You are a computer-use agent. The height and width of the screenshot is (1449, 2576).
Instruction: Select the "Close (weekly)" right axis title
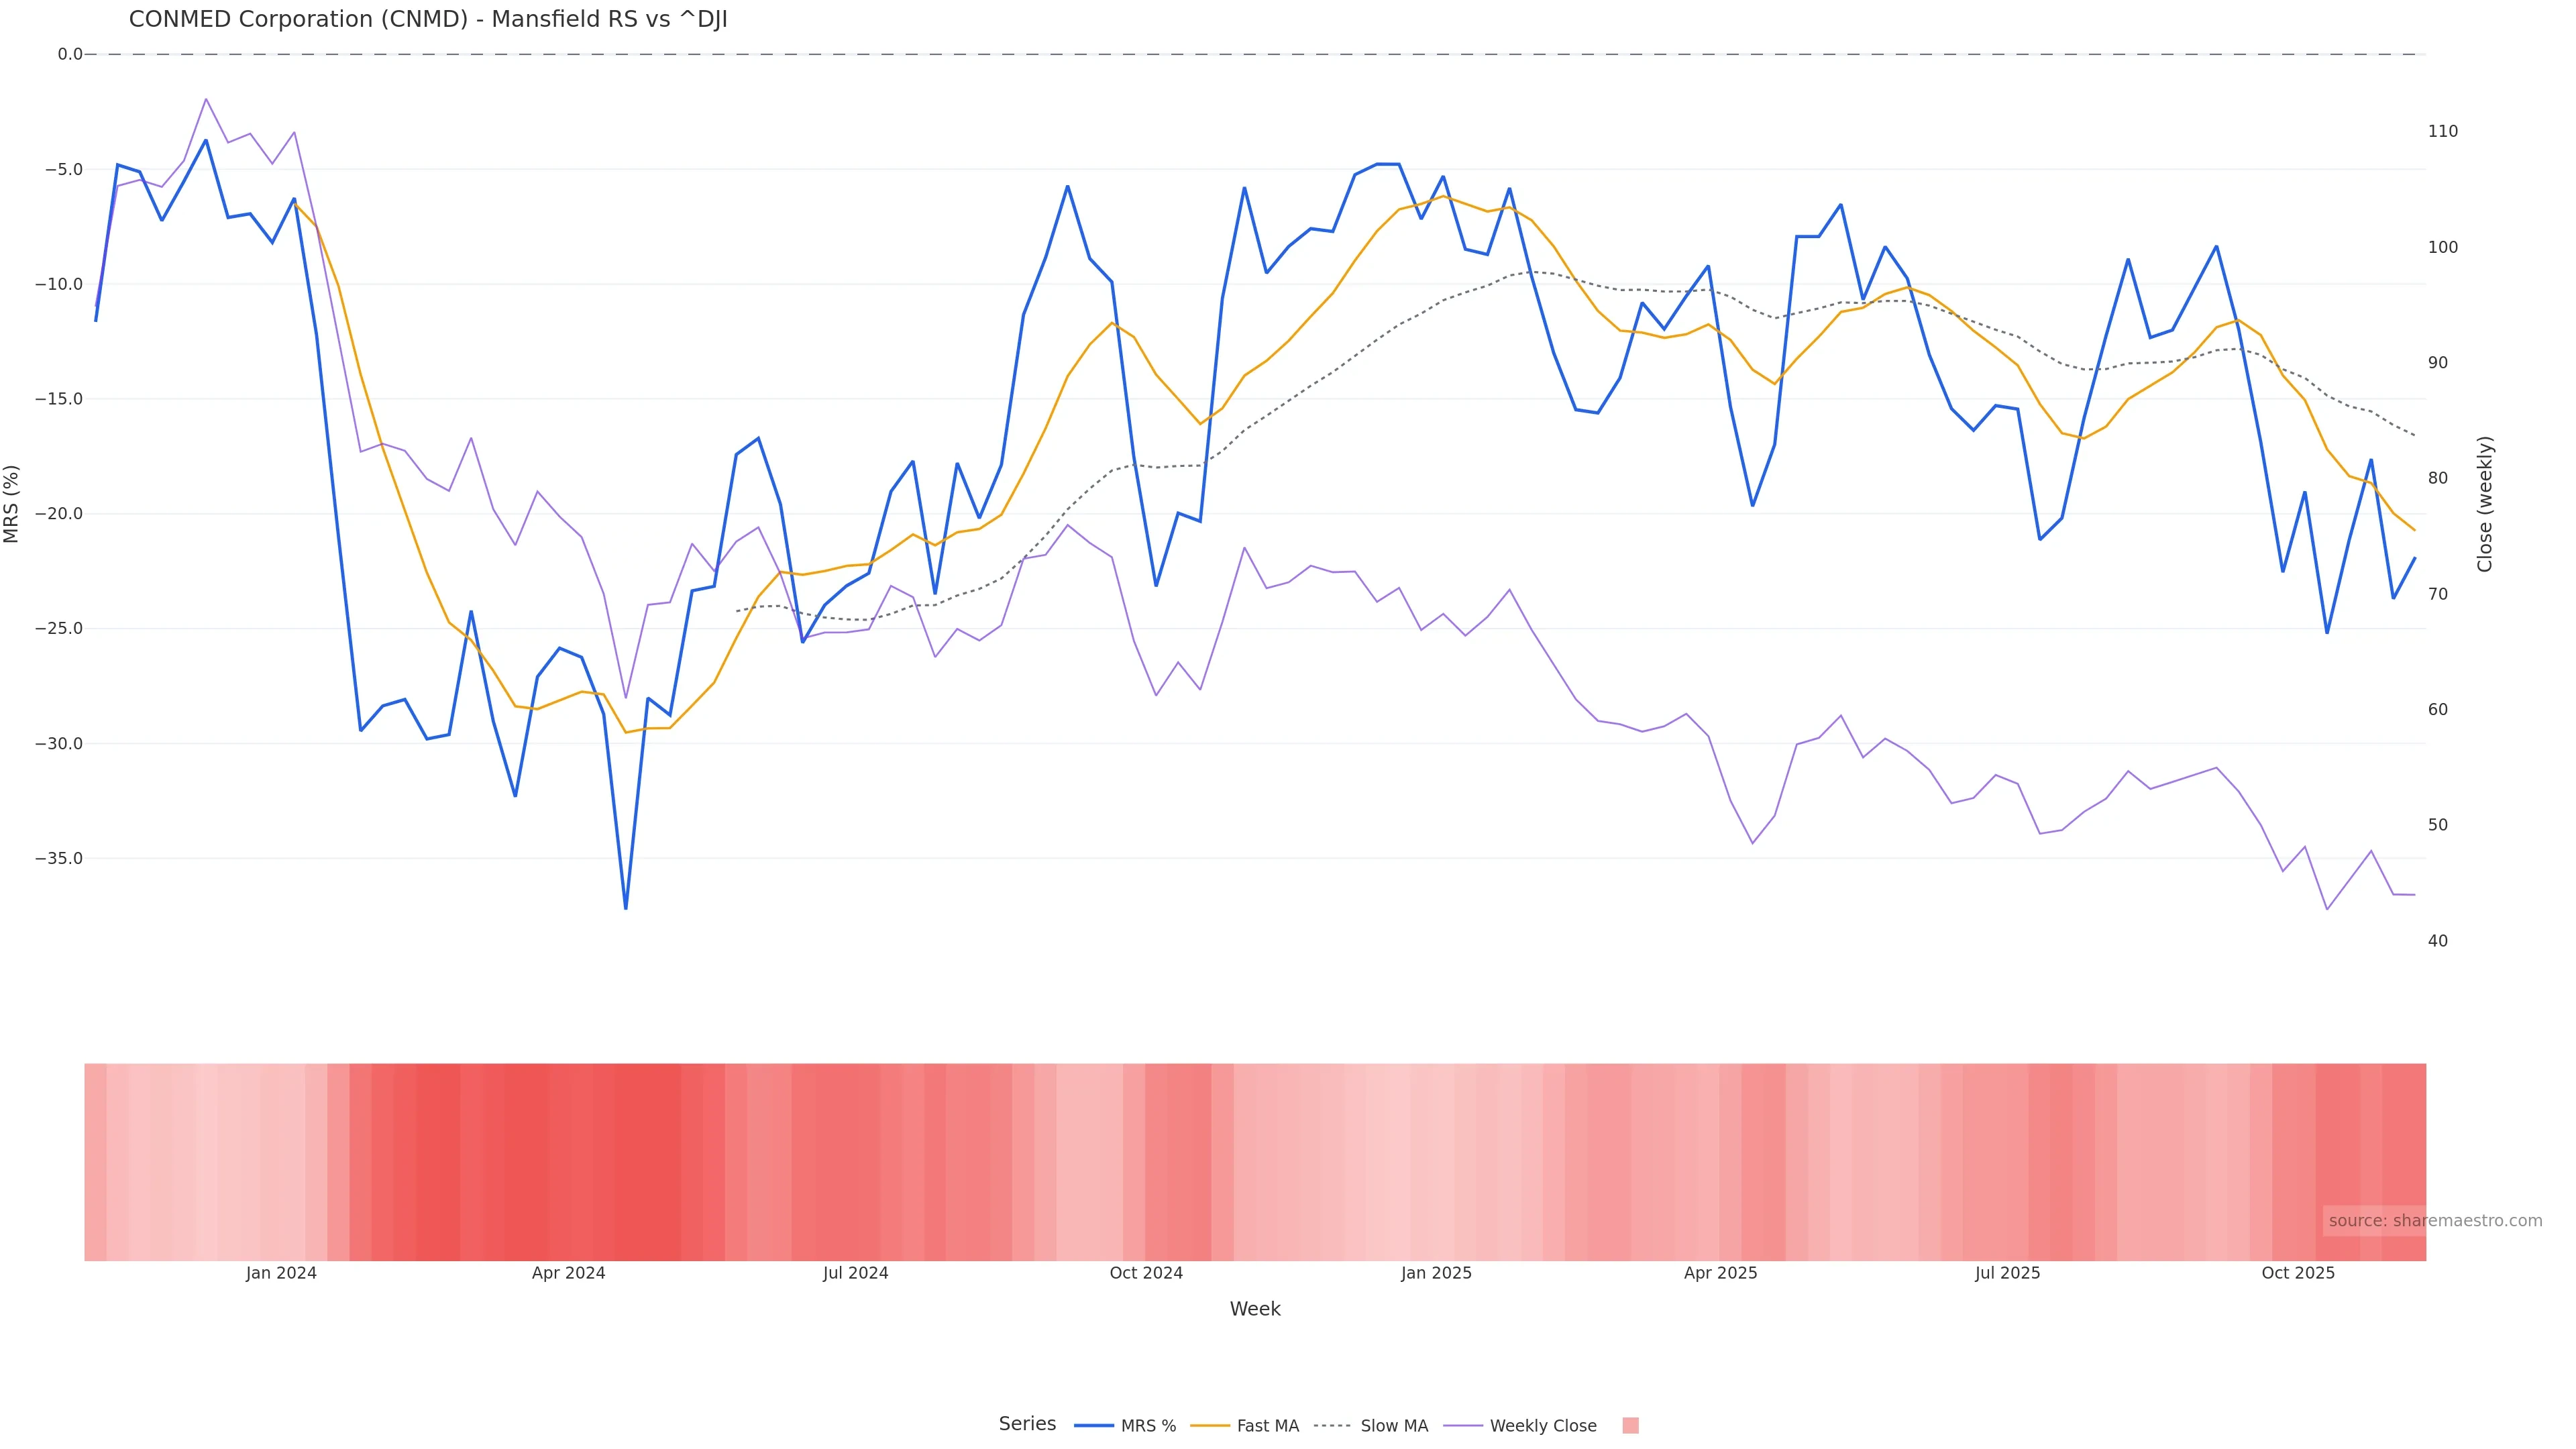(x=2485, y=504)
